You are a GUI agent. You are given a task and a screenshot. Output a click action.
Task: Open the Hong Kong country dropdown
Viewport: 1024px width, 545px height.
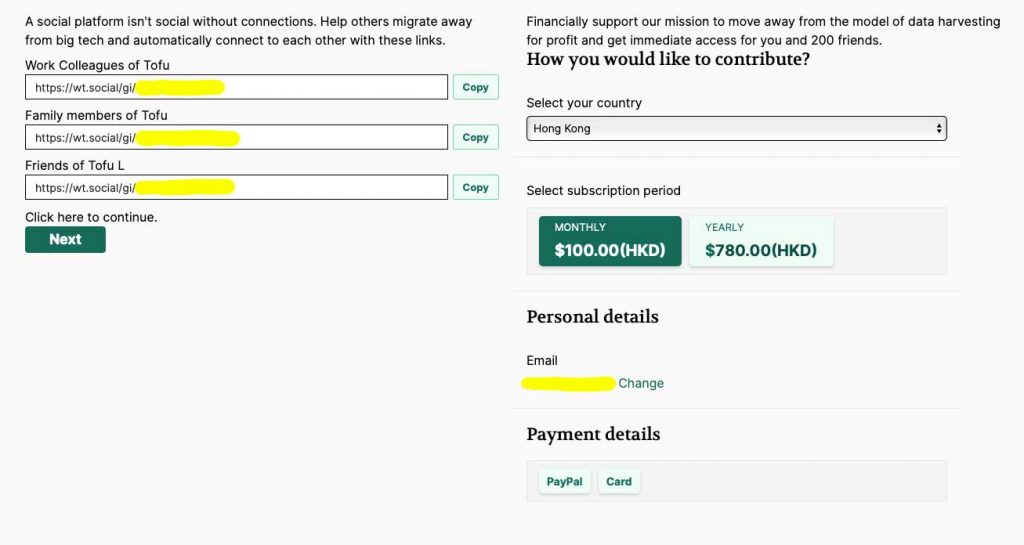coord(736,128)
